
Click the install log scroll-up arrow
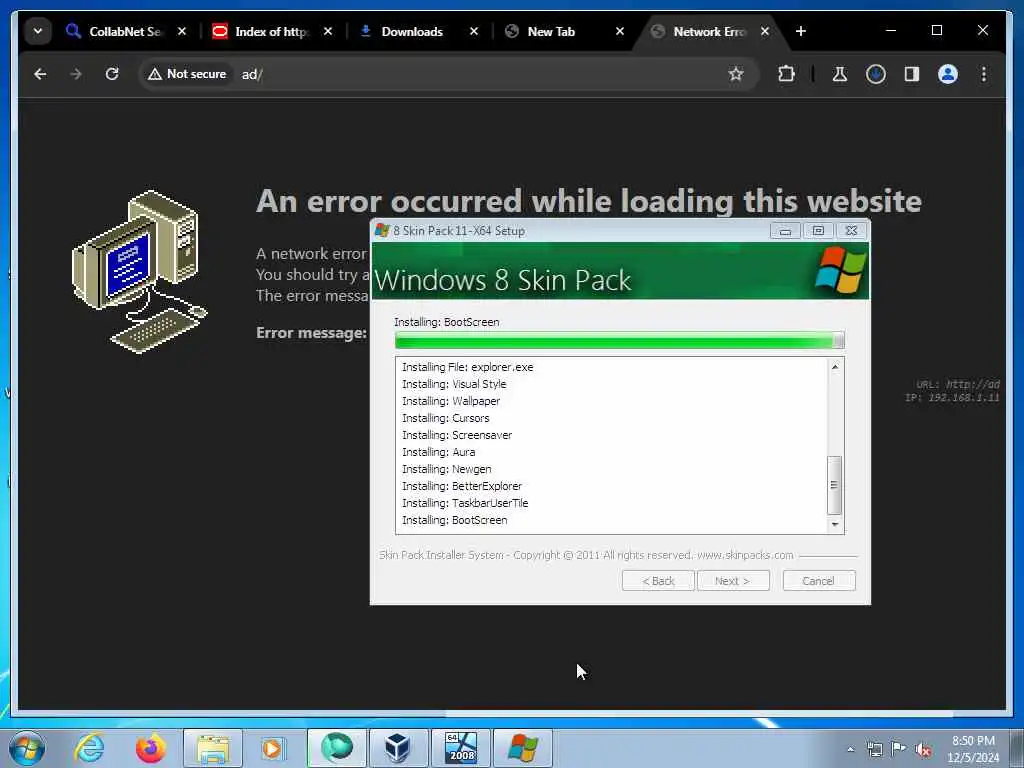(x=835, y=367)
